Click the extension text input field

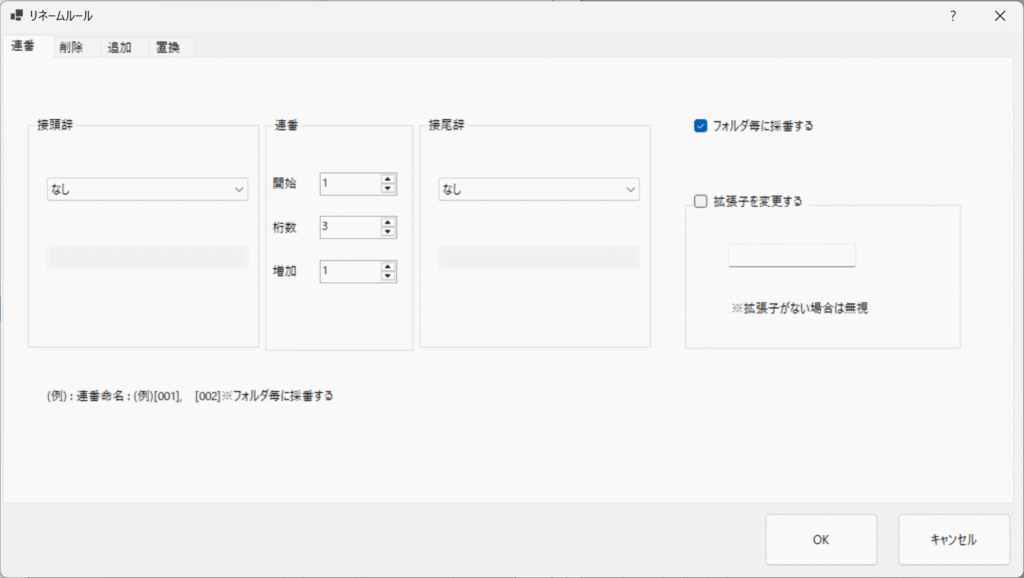(792, 256)
